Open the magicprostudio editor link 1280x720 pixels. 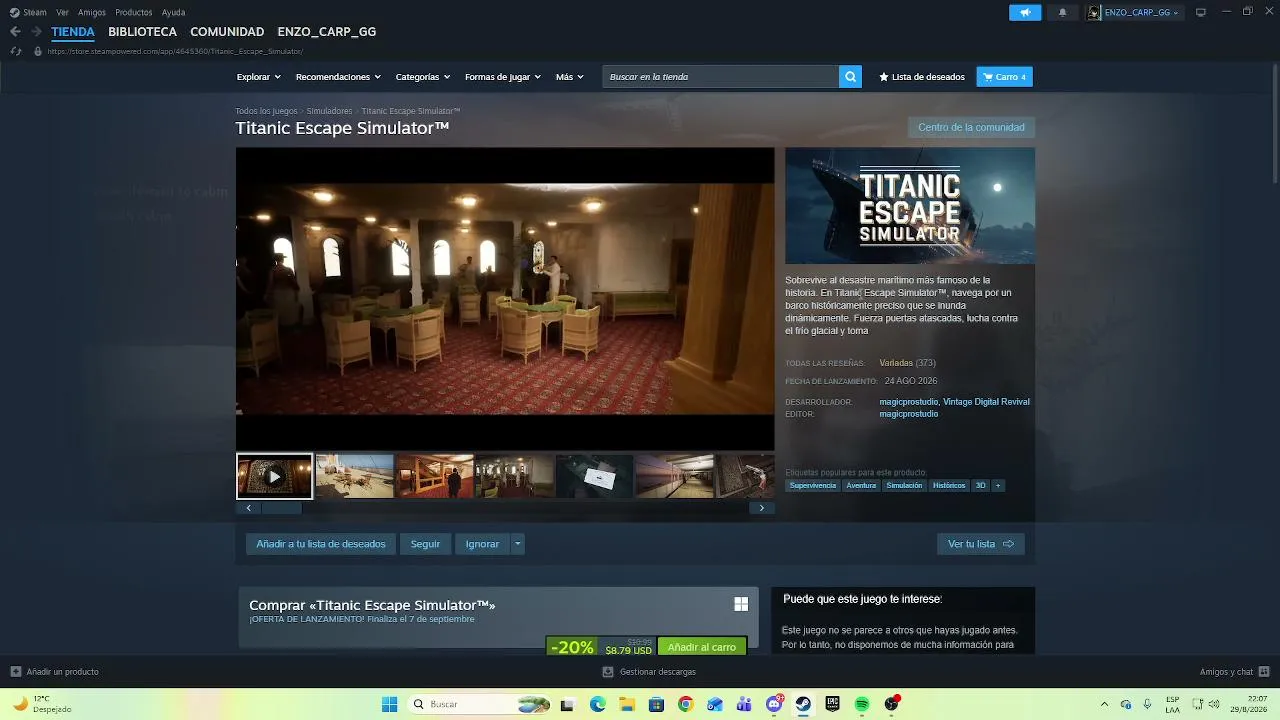tap(909, 414)
